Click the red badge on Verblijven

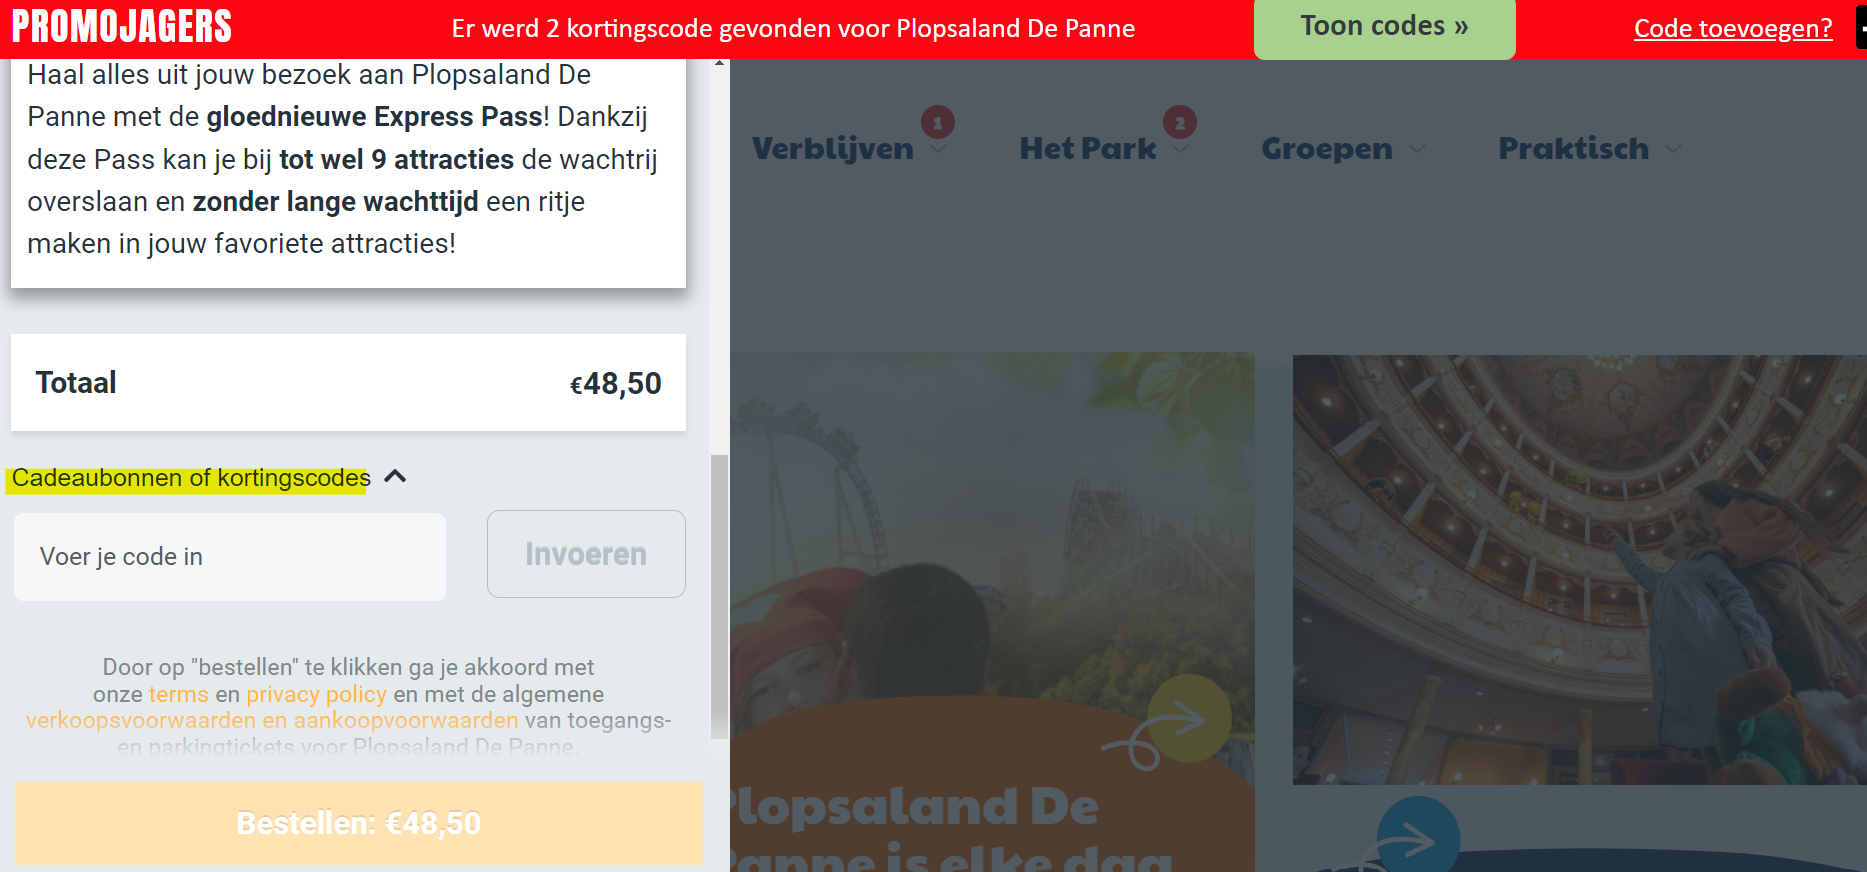938,123
